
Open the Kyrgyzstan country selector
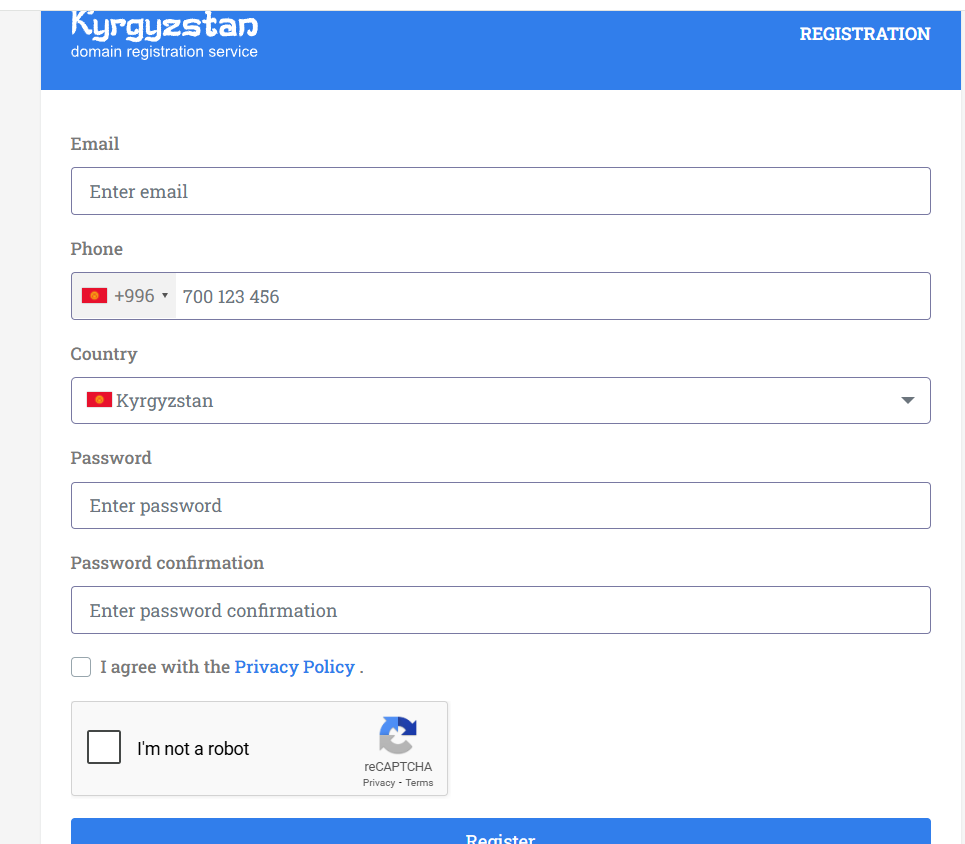[500, 400]
